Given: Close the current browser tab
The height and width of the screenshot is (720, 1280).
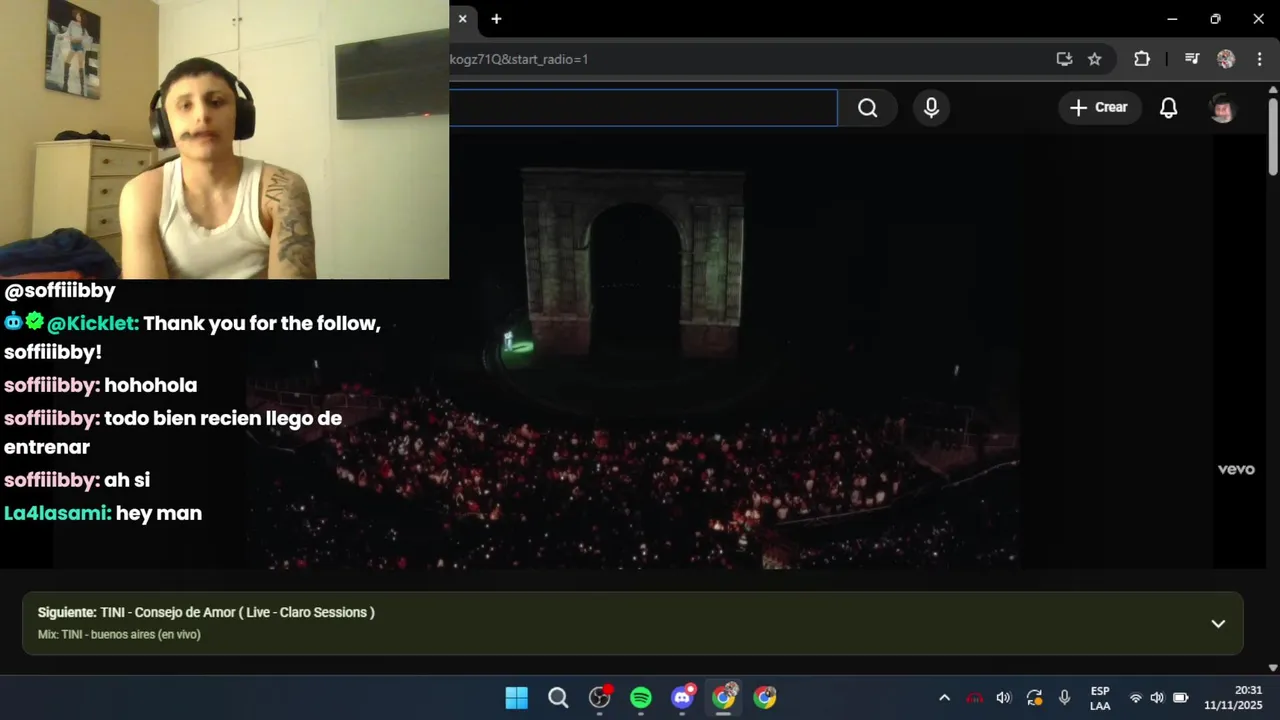Looking at the screenshot, I should point(462,19).
